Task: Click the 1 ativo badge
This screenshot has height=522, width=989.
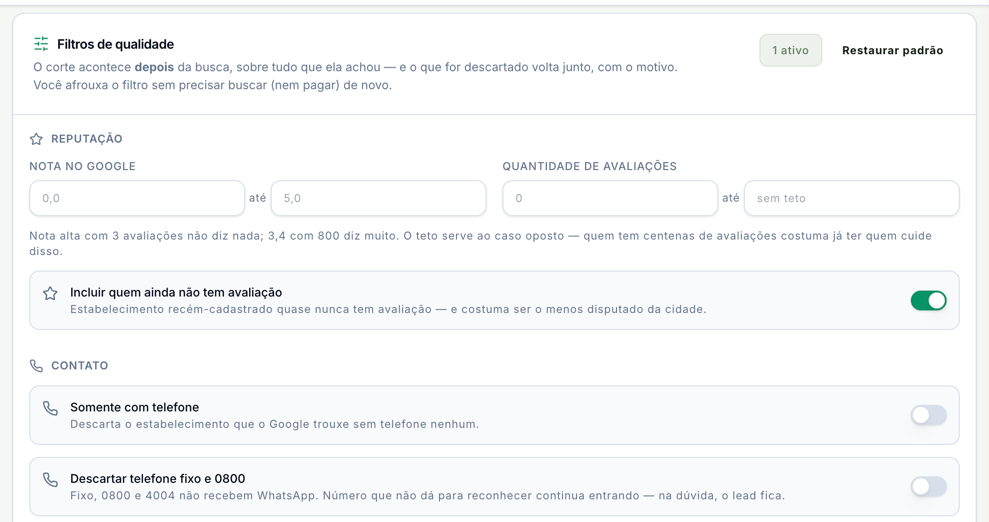Action: coord(790,50)
